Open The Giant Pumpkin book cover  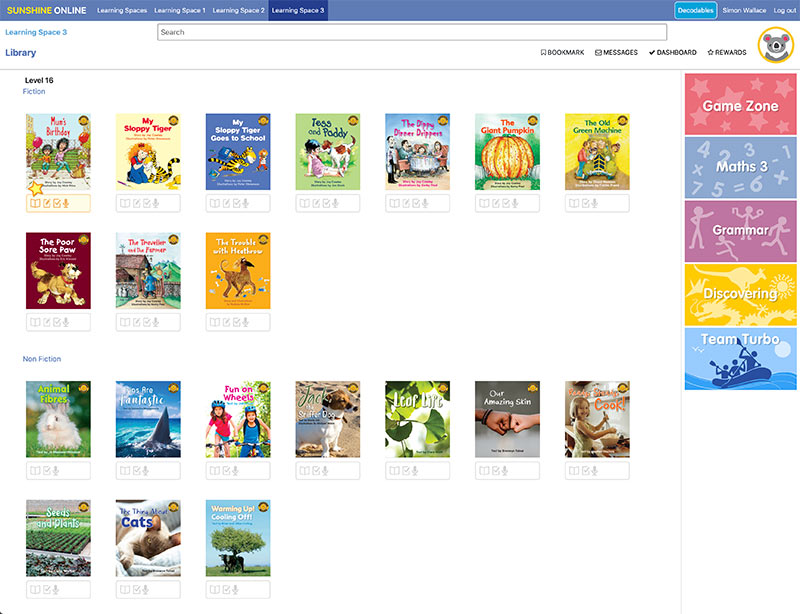507,151
